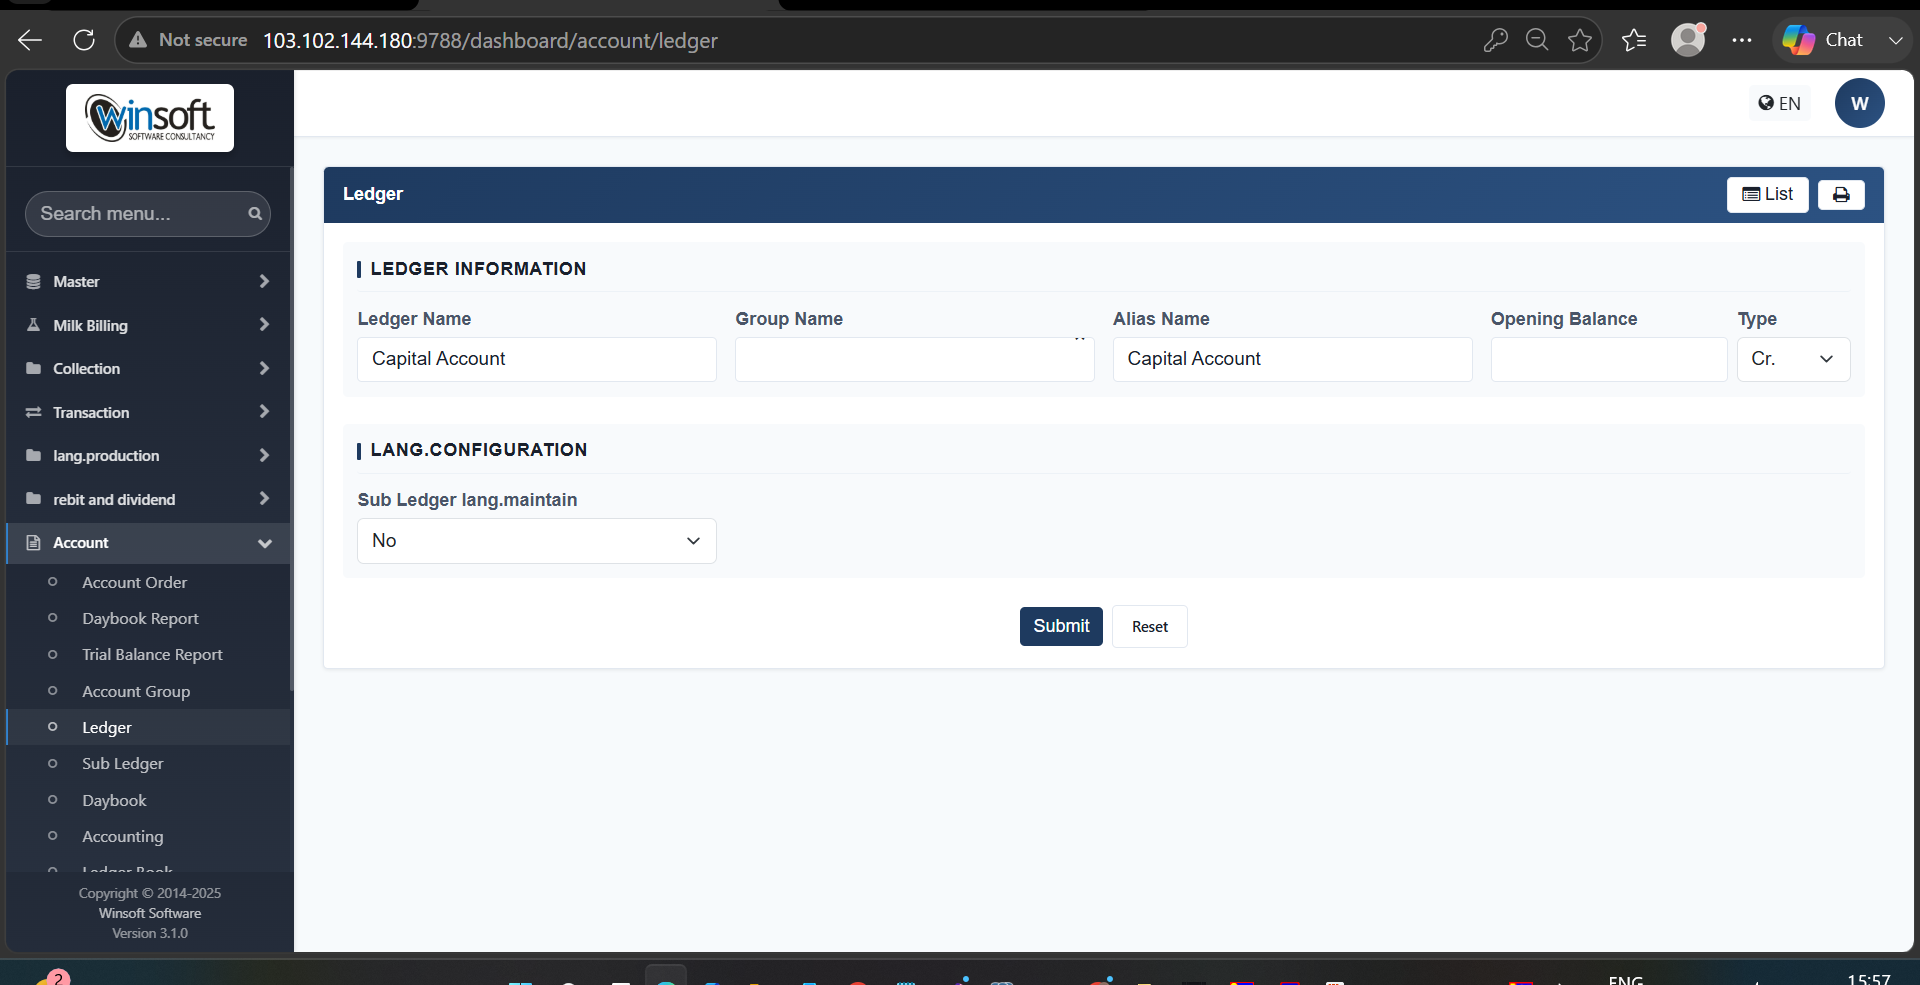
Task: Click the Collection folder icon
Action: 33,368
